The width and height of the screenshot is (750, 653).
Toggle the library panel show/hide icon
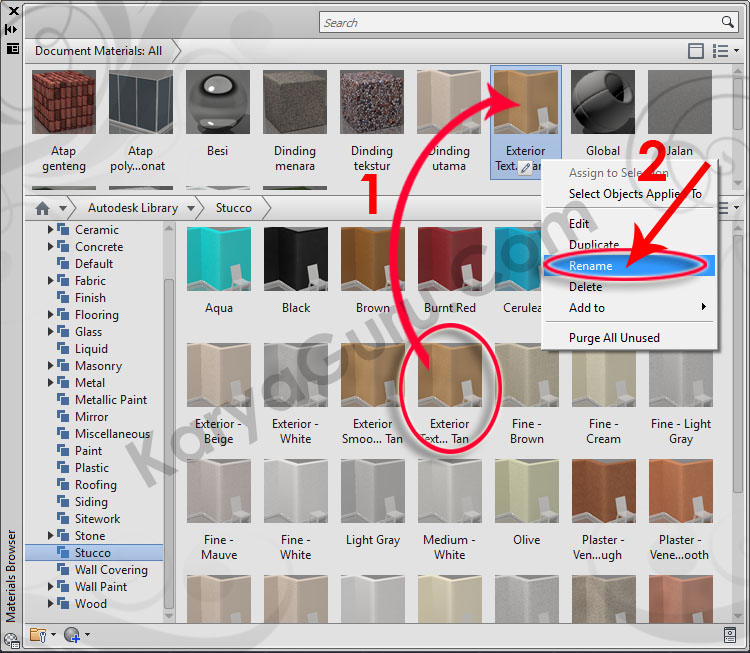(x=696, y=51)
